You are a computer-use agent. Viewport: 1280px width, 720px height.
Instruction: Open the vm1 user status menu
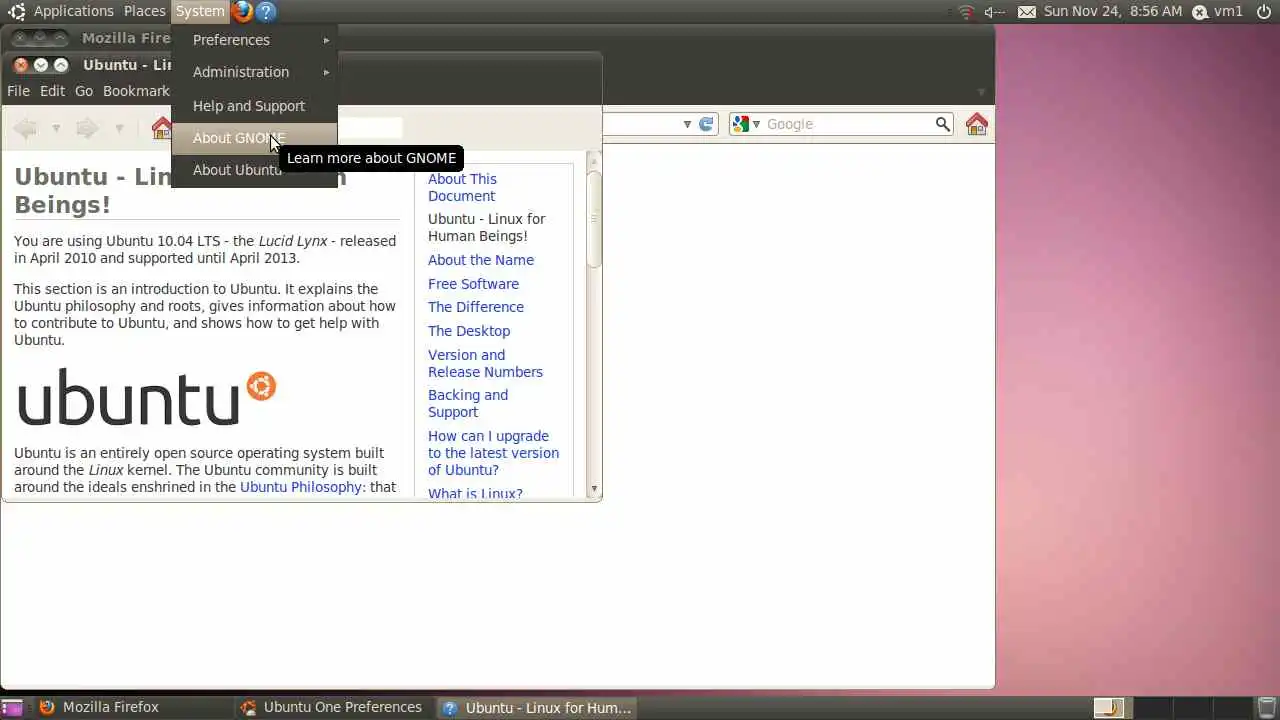1217,12
